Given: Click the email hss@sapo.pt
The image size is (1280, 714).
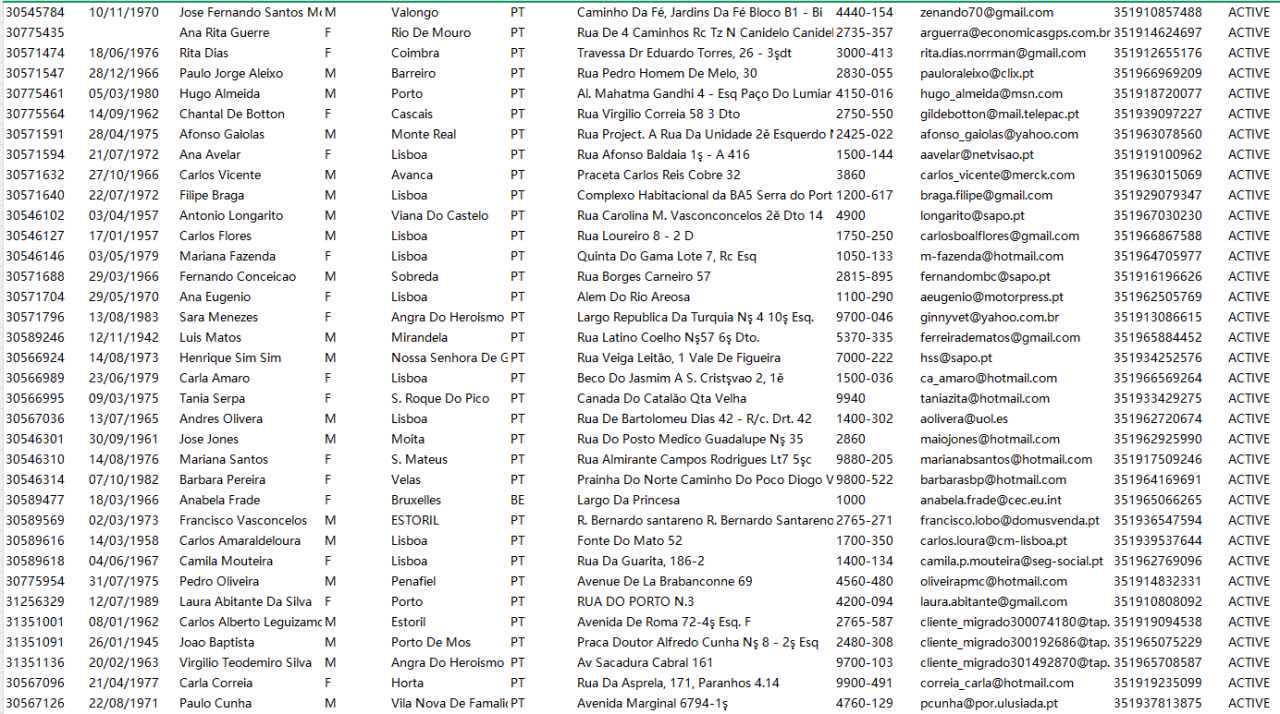Looking at the screenshot, I should click(x=956, y=358).
